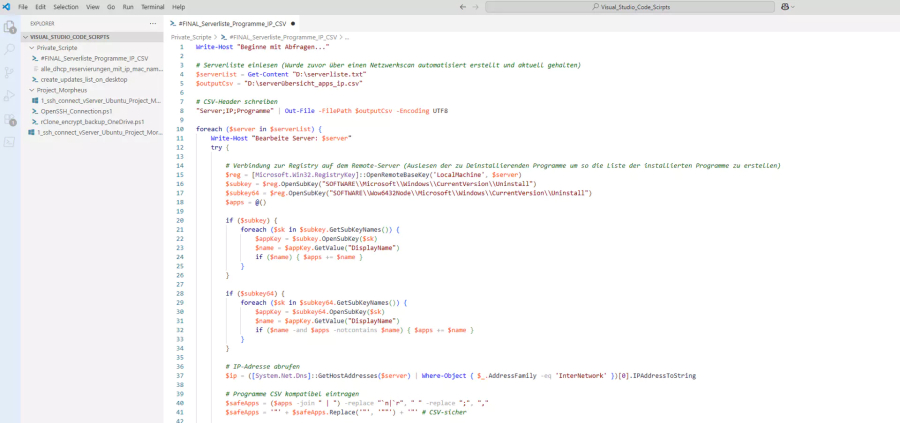Image resolution: width=900 pixels, height=423 pixels.
Task: Click the Copilot icon in title bar
Action: pyautogui.click(x=785, y=7)
